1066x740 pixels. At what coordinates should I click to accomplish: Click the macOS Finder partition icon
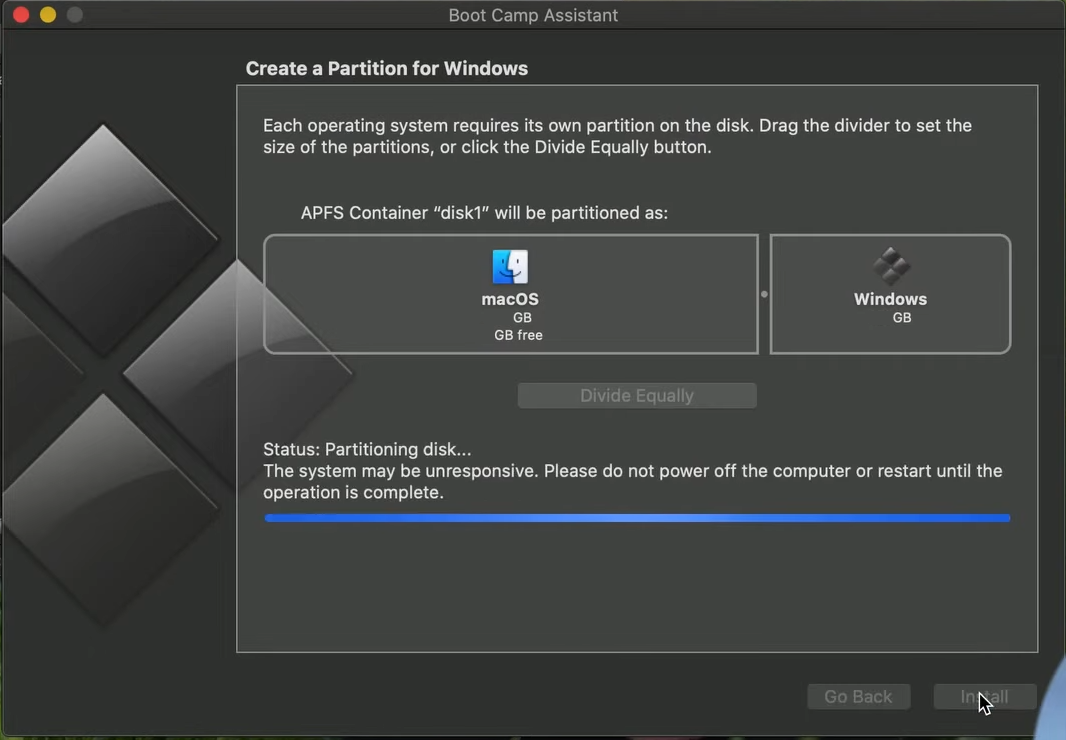pyautogui.click(x=510, y=267)
